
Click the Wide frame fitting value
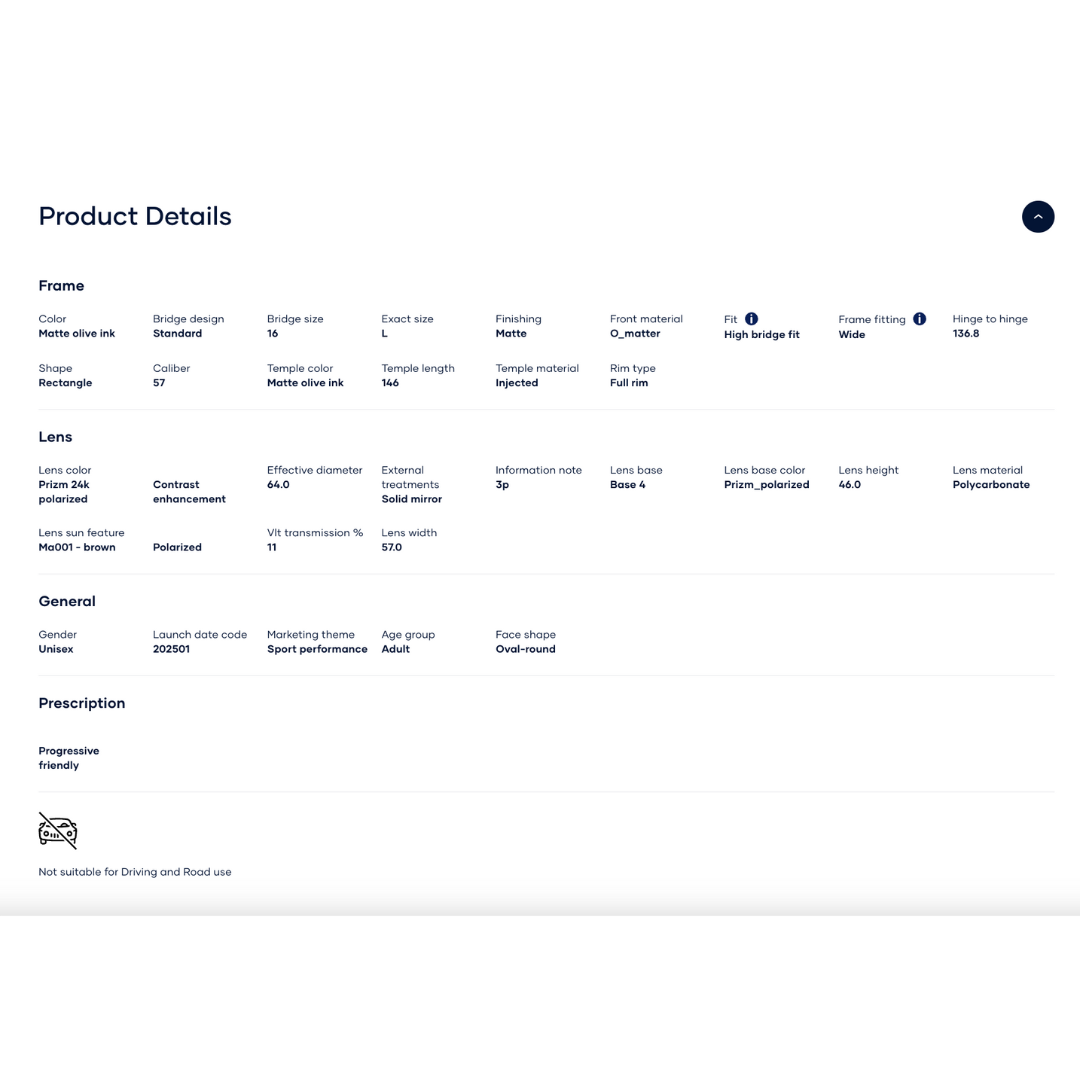[x=852, y=335]
